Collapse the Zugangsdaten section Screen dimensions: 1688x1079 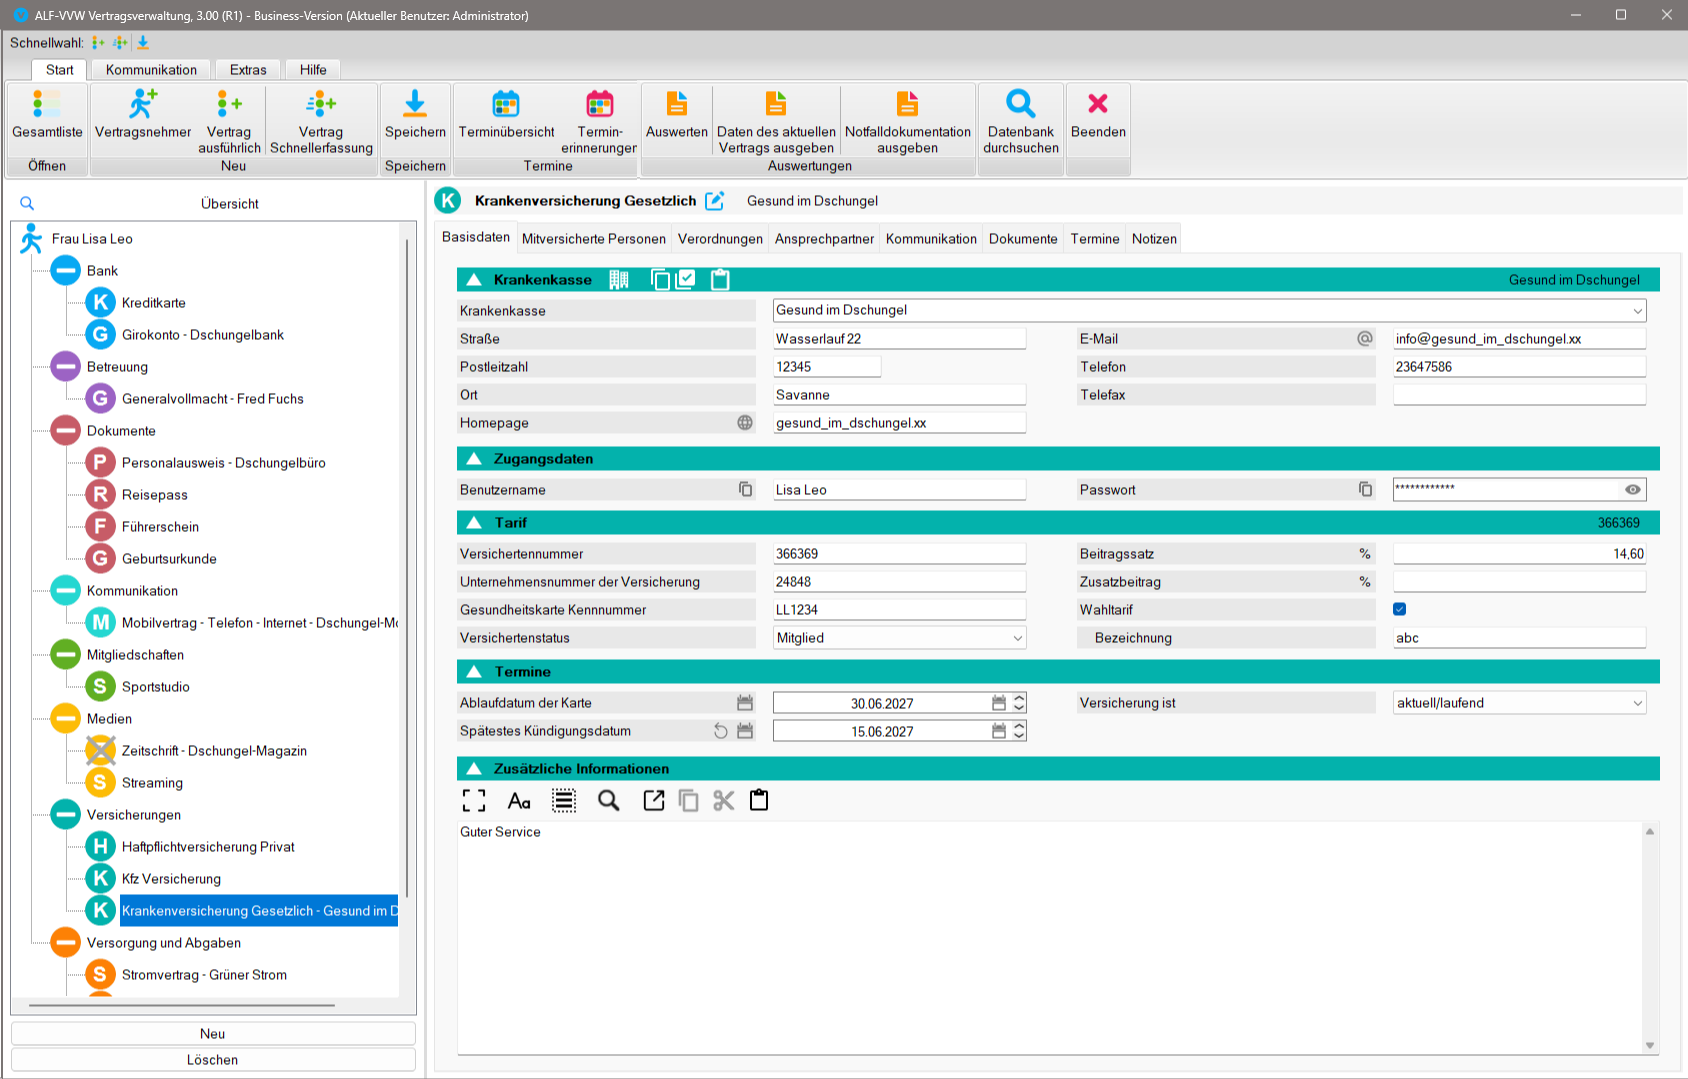(x=474, y=459)
